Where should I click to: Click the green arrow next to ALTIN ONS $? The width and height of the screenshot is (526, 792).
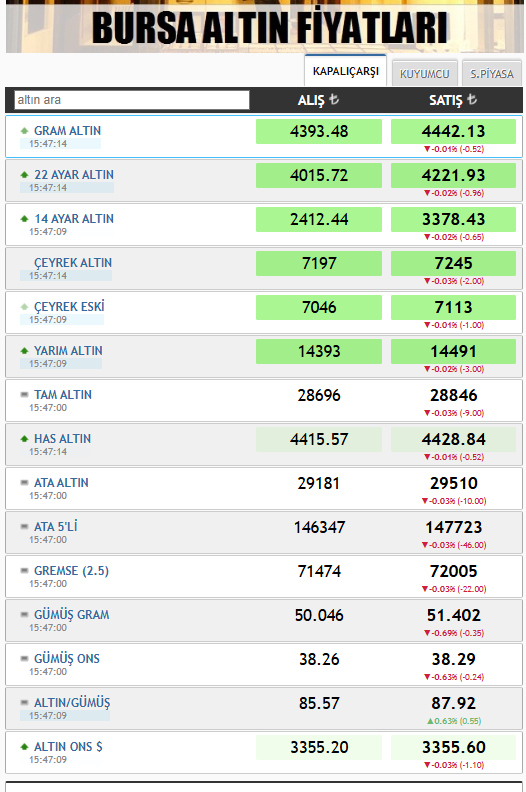[24, 747]
